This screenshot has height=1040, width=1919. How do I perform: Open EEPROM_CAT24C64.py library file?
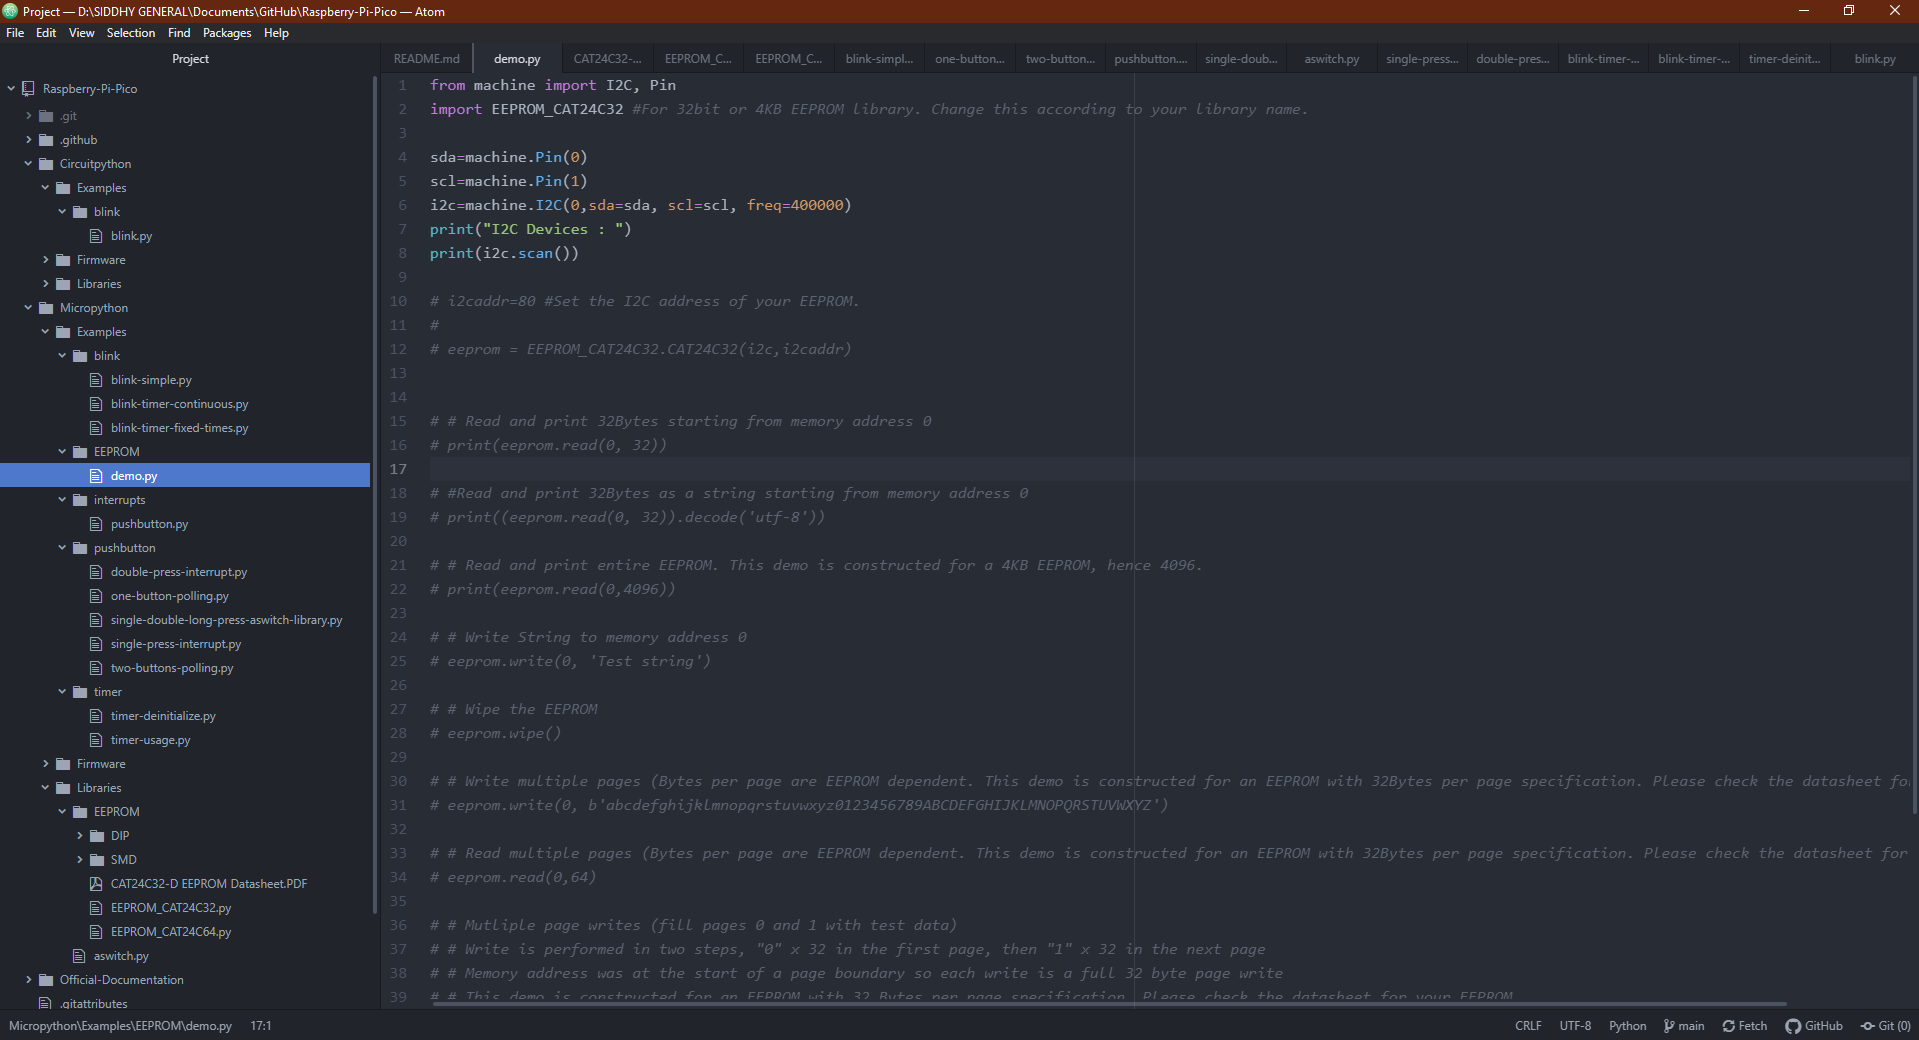click(x=170, y=931)
